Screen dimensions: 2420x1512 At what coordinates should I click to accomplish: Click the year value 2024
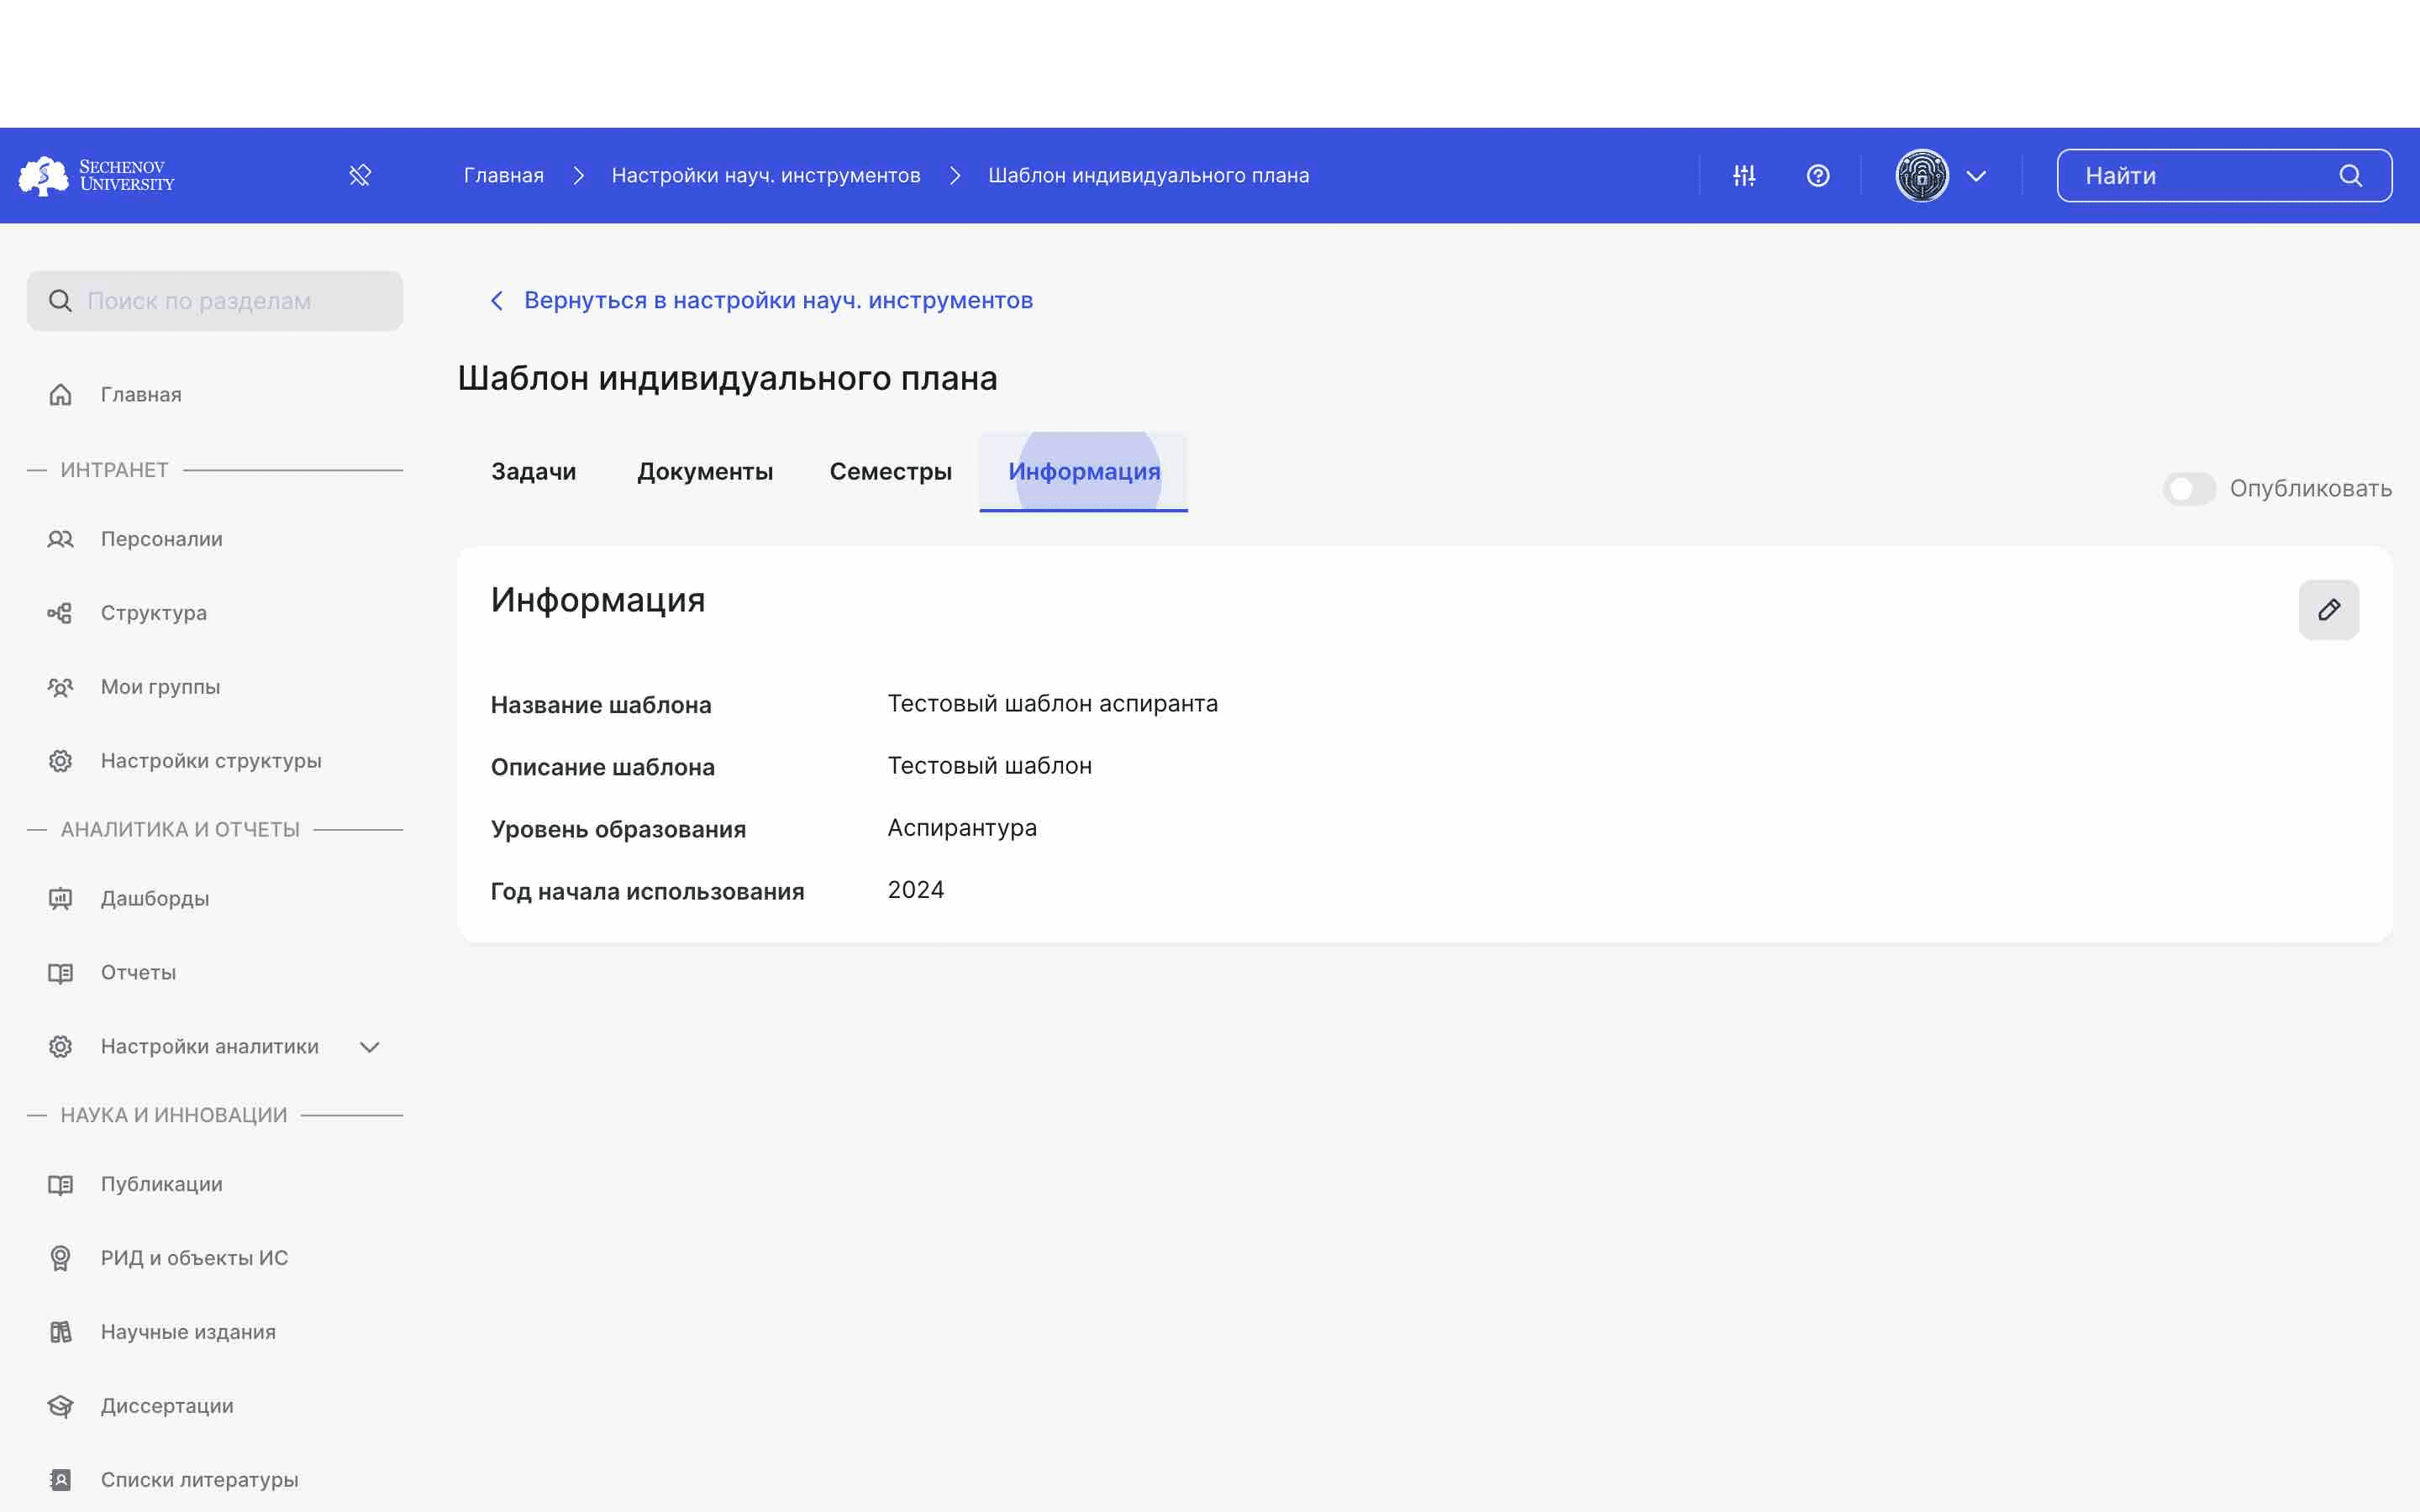(915, 890)
